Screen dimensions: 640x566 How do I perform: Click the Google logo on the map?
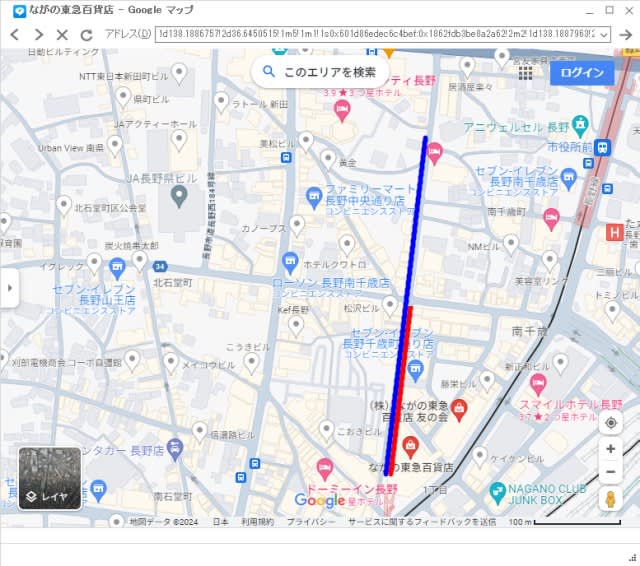click(320, 499)
